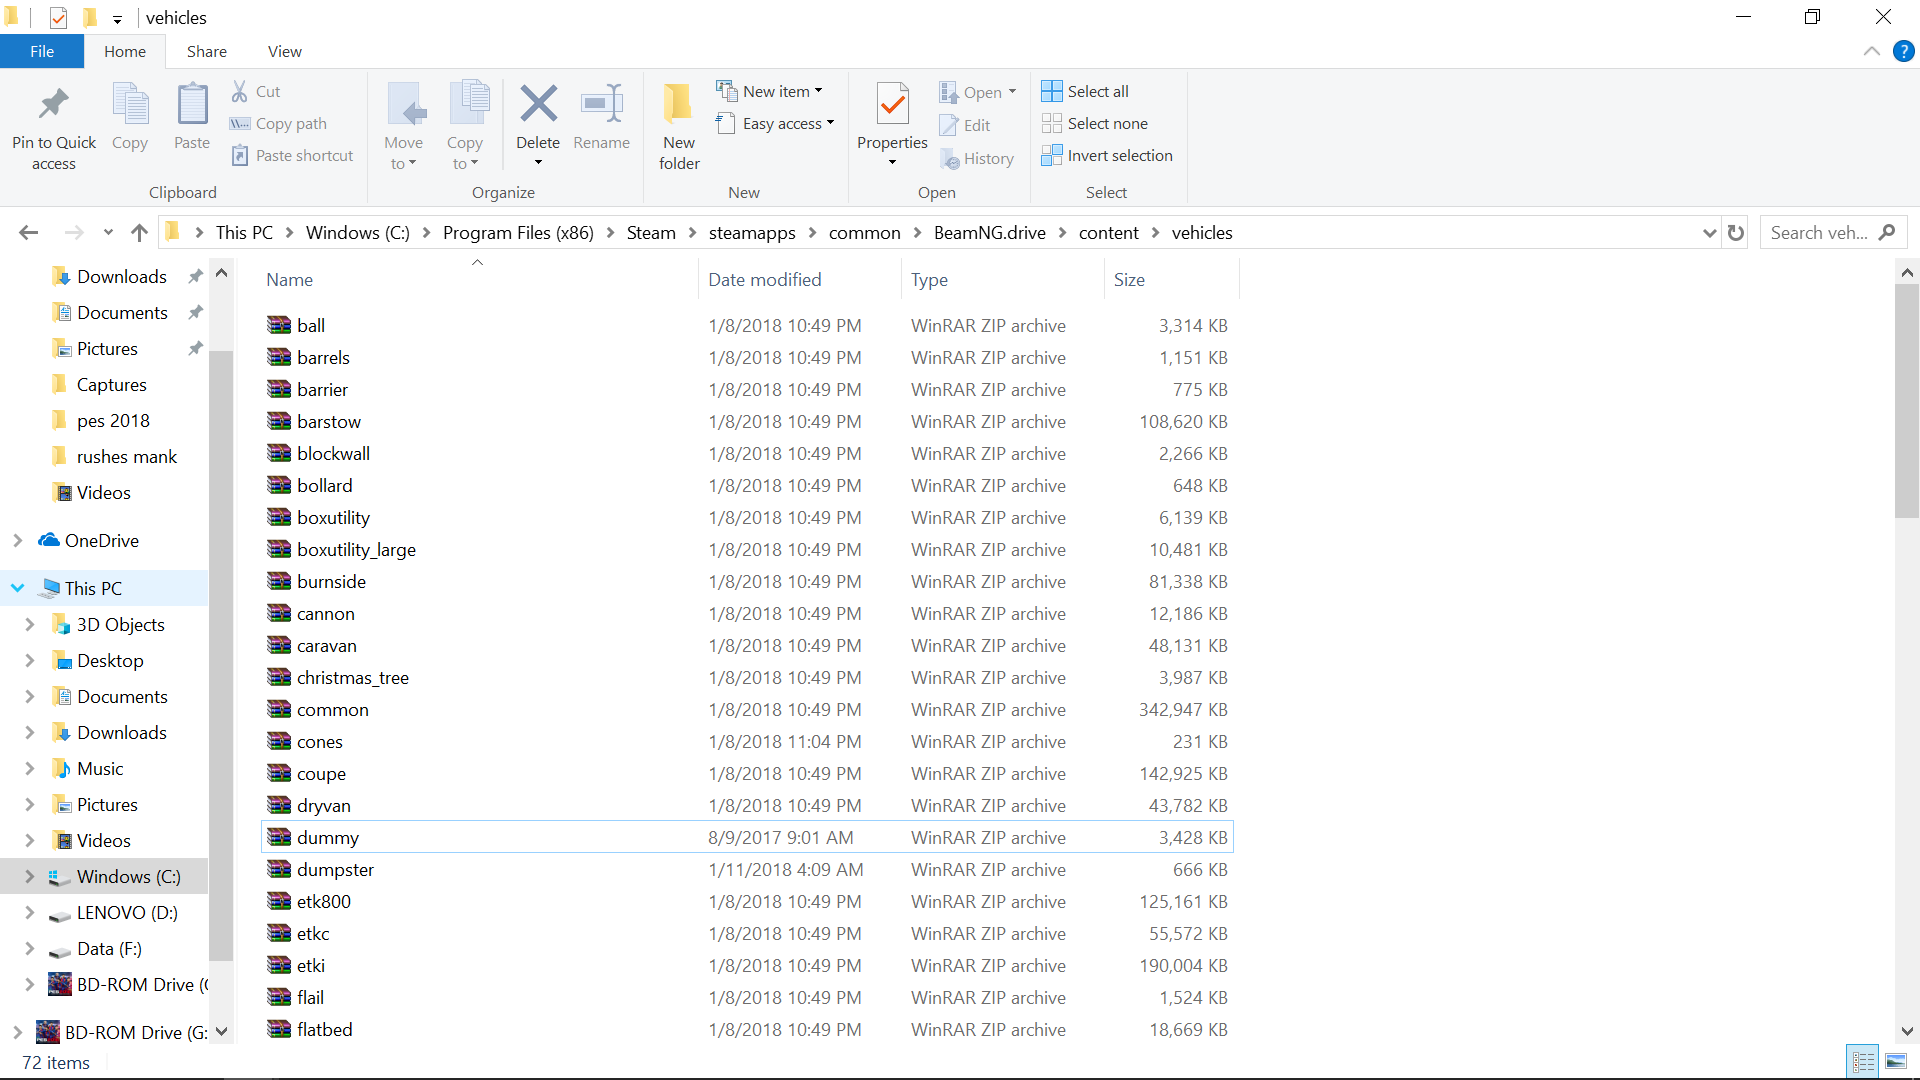Sort by the Type column header
Screen dimensions: 1920x1080
[1002, 279]
